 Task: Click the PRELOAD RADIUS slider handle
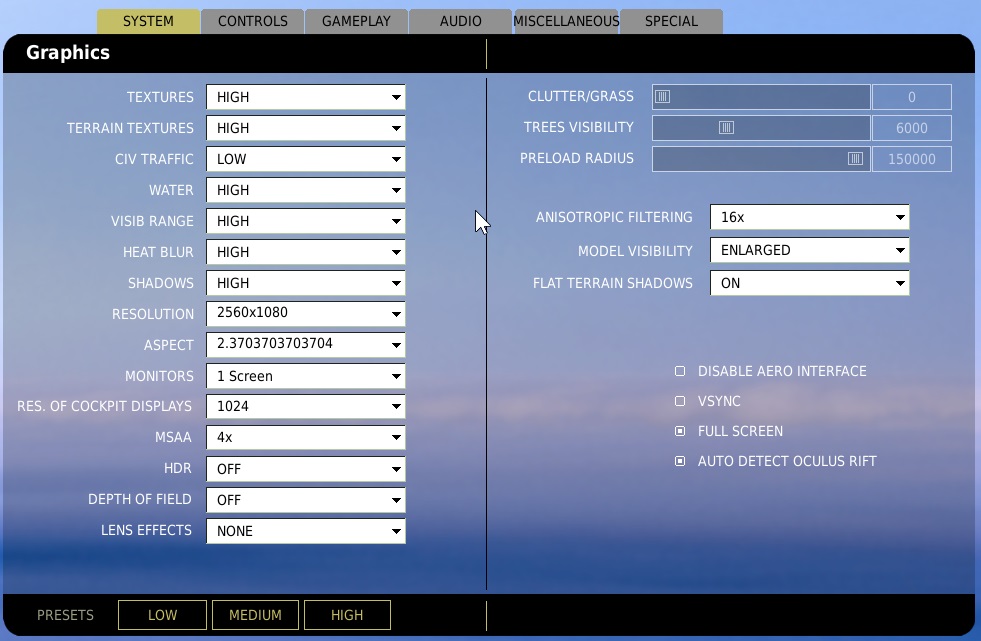[x=855, y=159]
